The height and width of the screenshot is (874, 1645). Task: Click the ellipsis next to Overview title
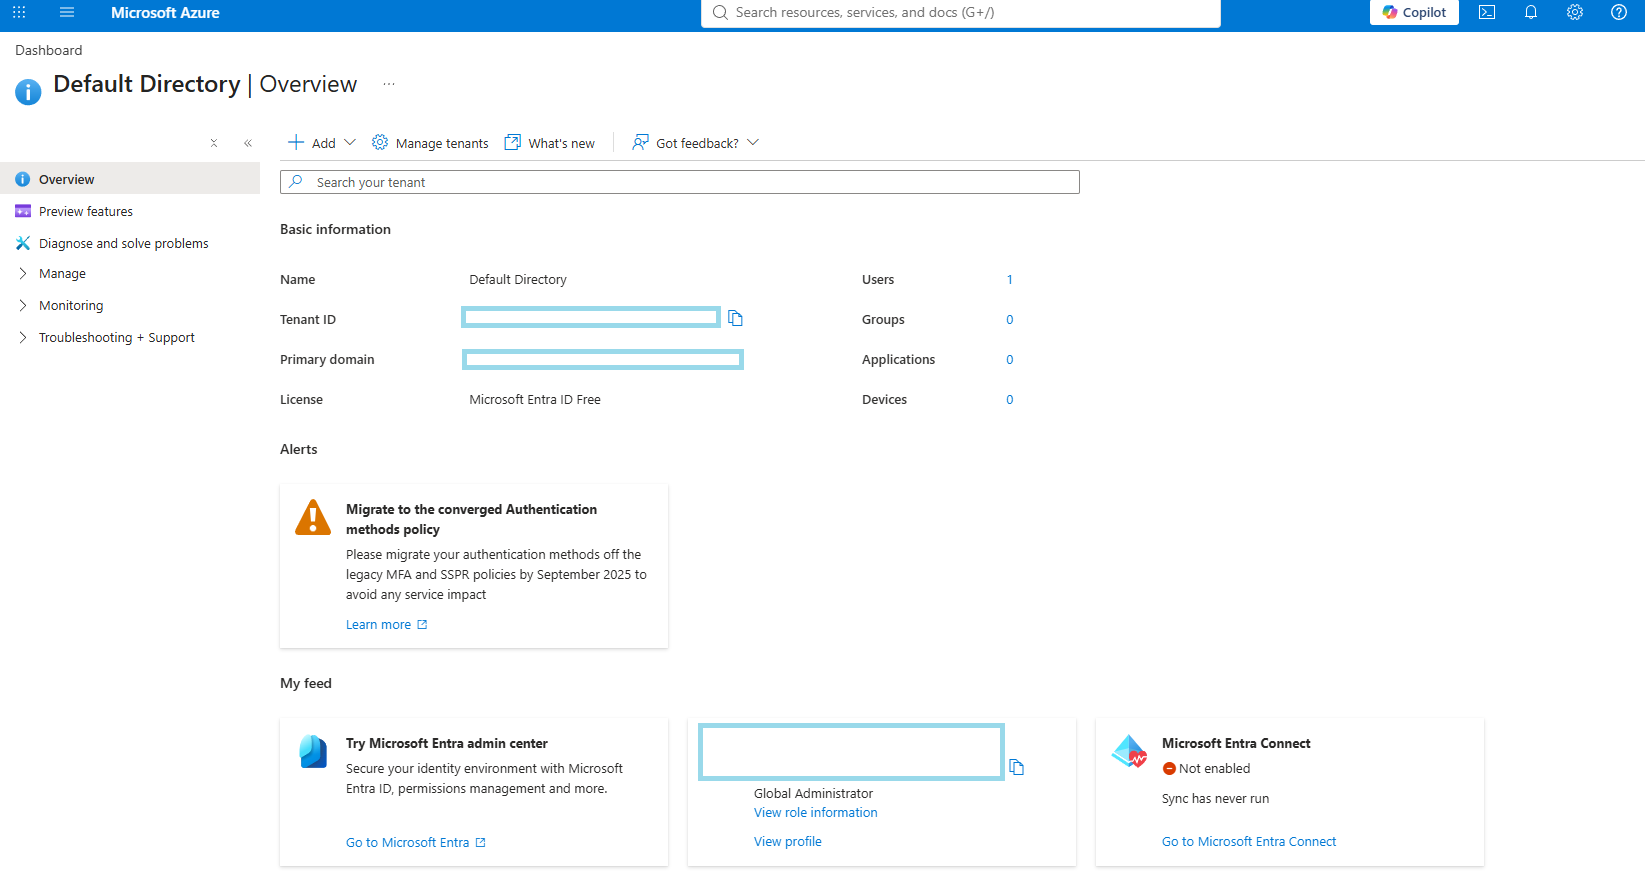[389, 84]
